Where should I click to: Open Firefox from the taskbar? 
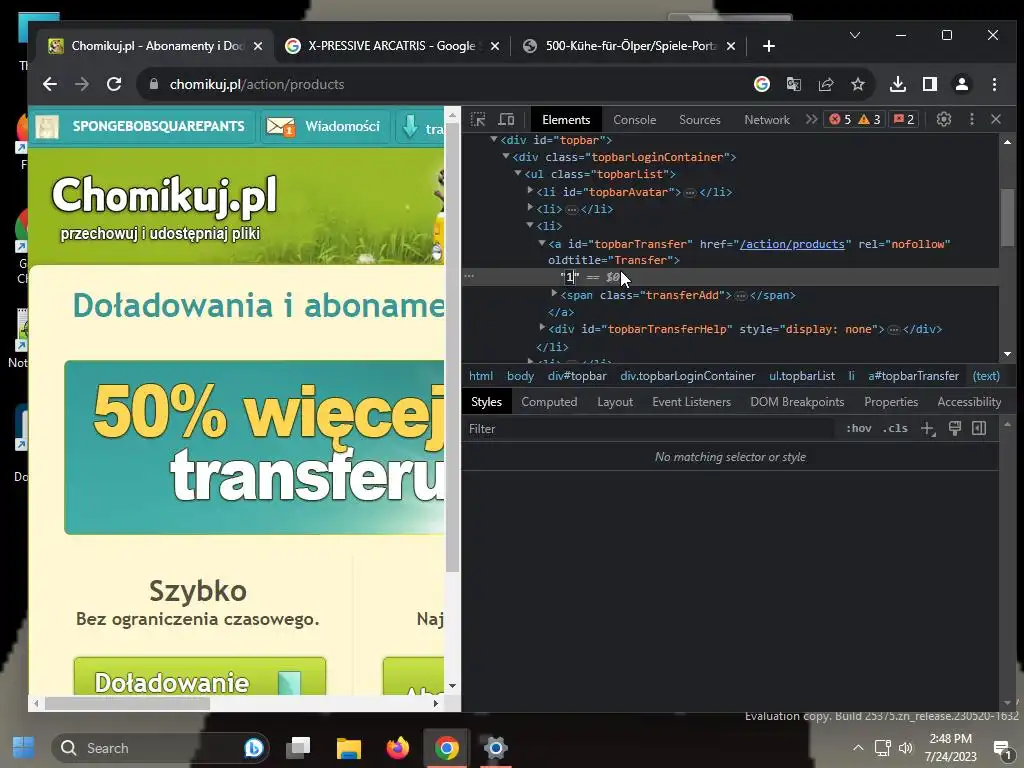point(397,748)
